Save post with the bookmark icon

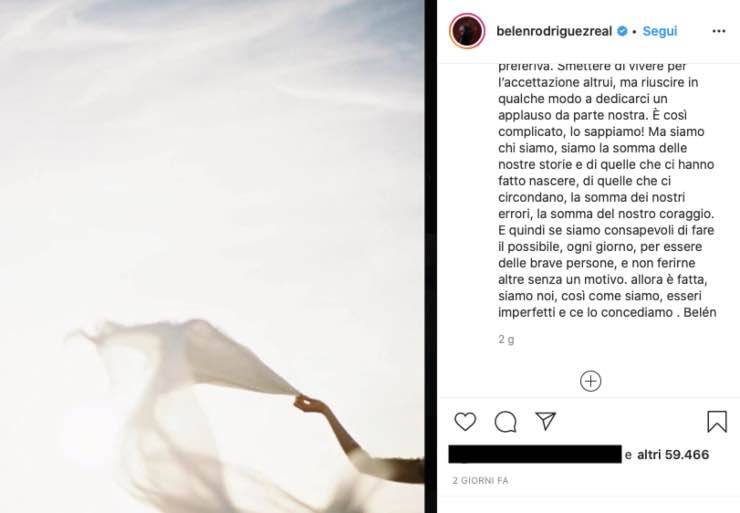point(716,421)
